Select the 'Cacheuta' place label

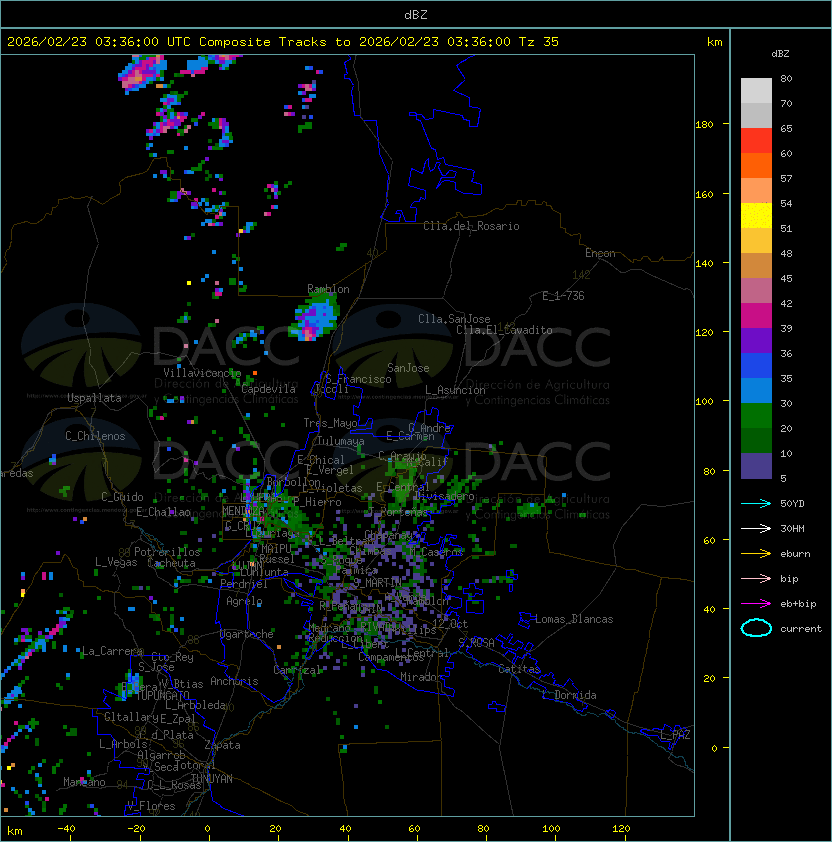click(x=171, y=563)
